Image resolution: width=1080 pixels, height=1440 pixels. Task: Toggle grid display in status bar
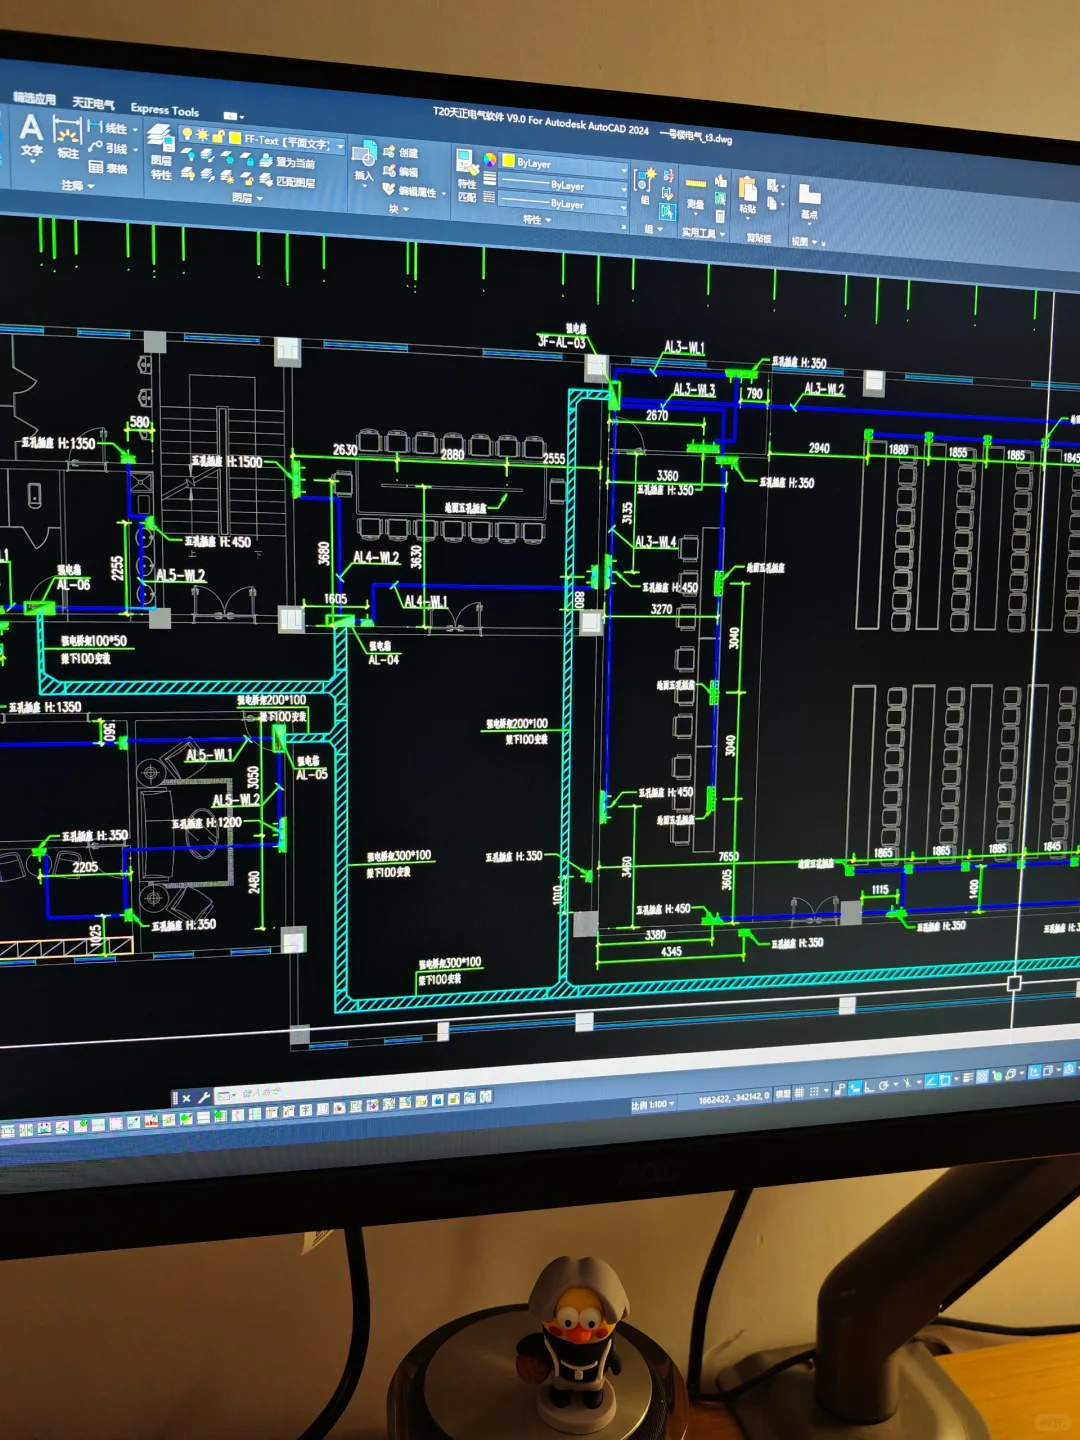799,1092
